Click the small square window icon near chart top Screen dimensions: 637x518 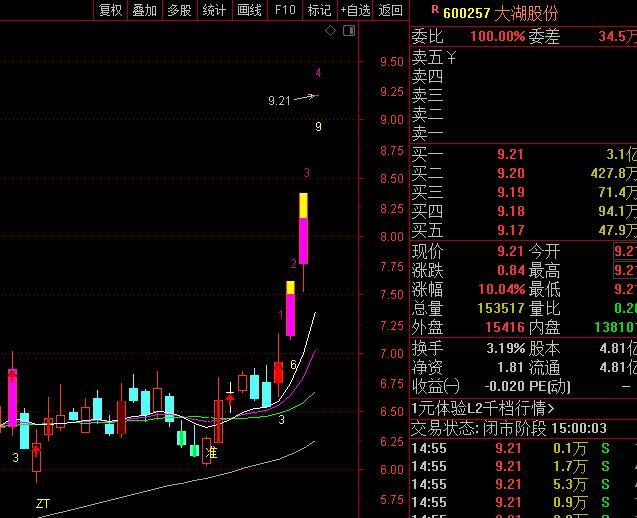(x=348, y=31)
